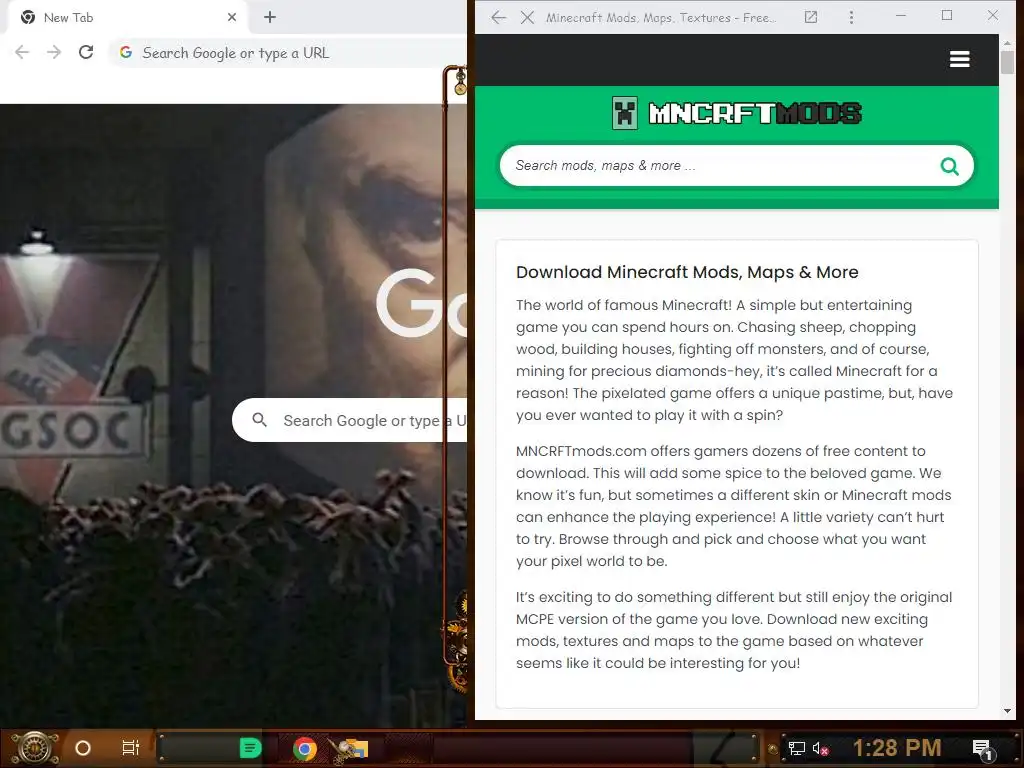This screenshot has width=1024, height=768.
Task: Click the MNCRFTMODS logo
Action: [737, 113]
